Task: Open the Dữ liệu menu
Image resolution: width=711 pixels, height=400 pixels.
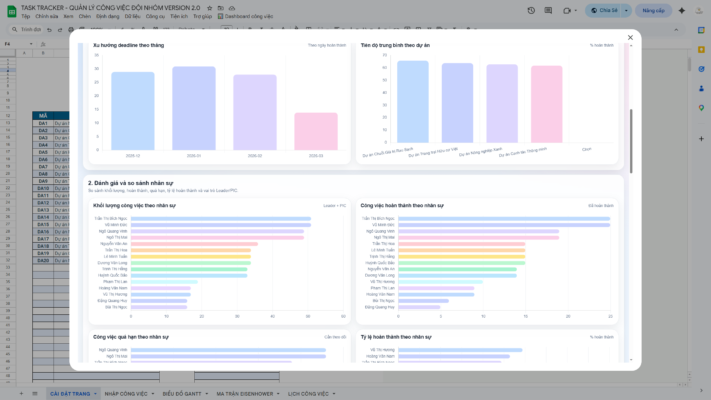Action: coord(132,16)
